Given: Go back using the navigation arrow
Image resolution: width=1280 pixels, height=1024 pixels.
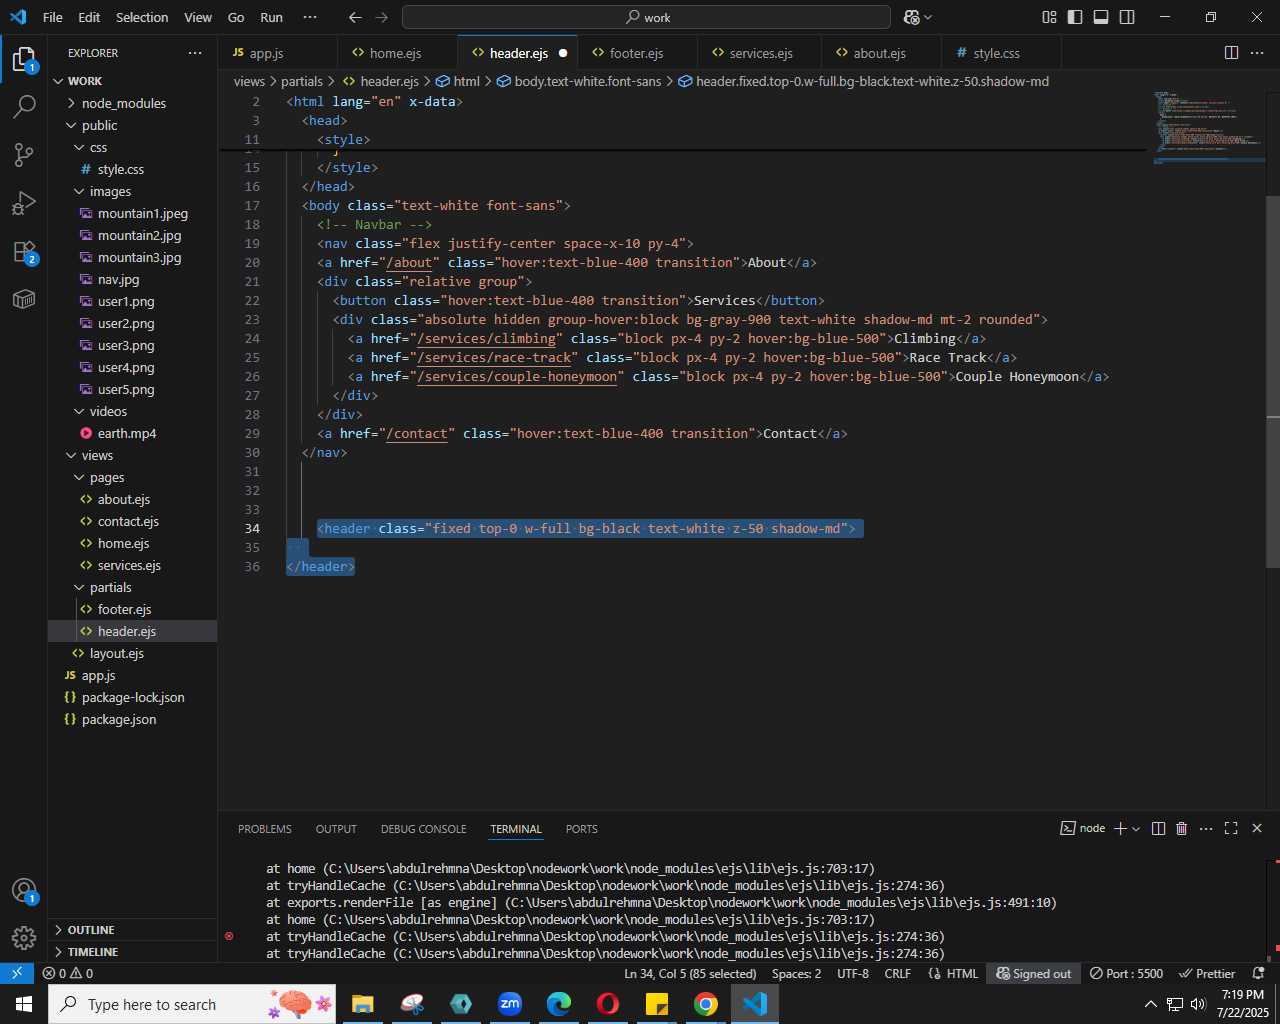Looking at the screenshot, I should 355,17.
